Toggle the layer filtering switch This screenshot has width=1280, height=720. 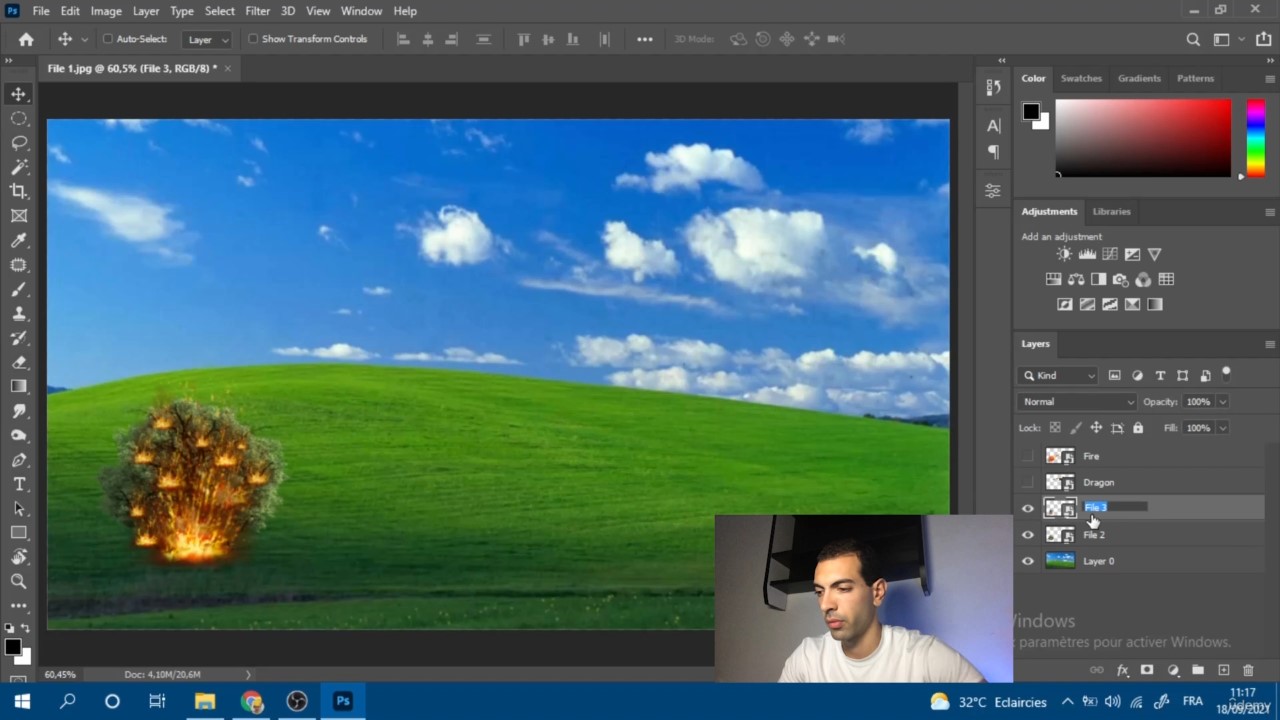[1226, 373]
